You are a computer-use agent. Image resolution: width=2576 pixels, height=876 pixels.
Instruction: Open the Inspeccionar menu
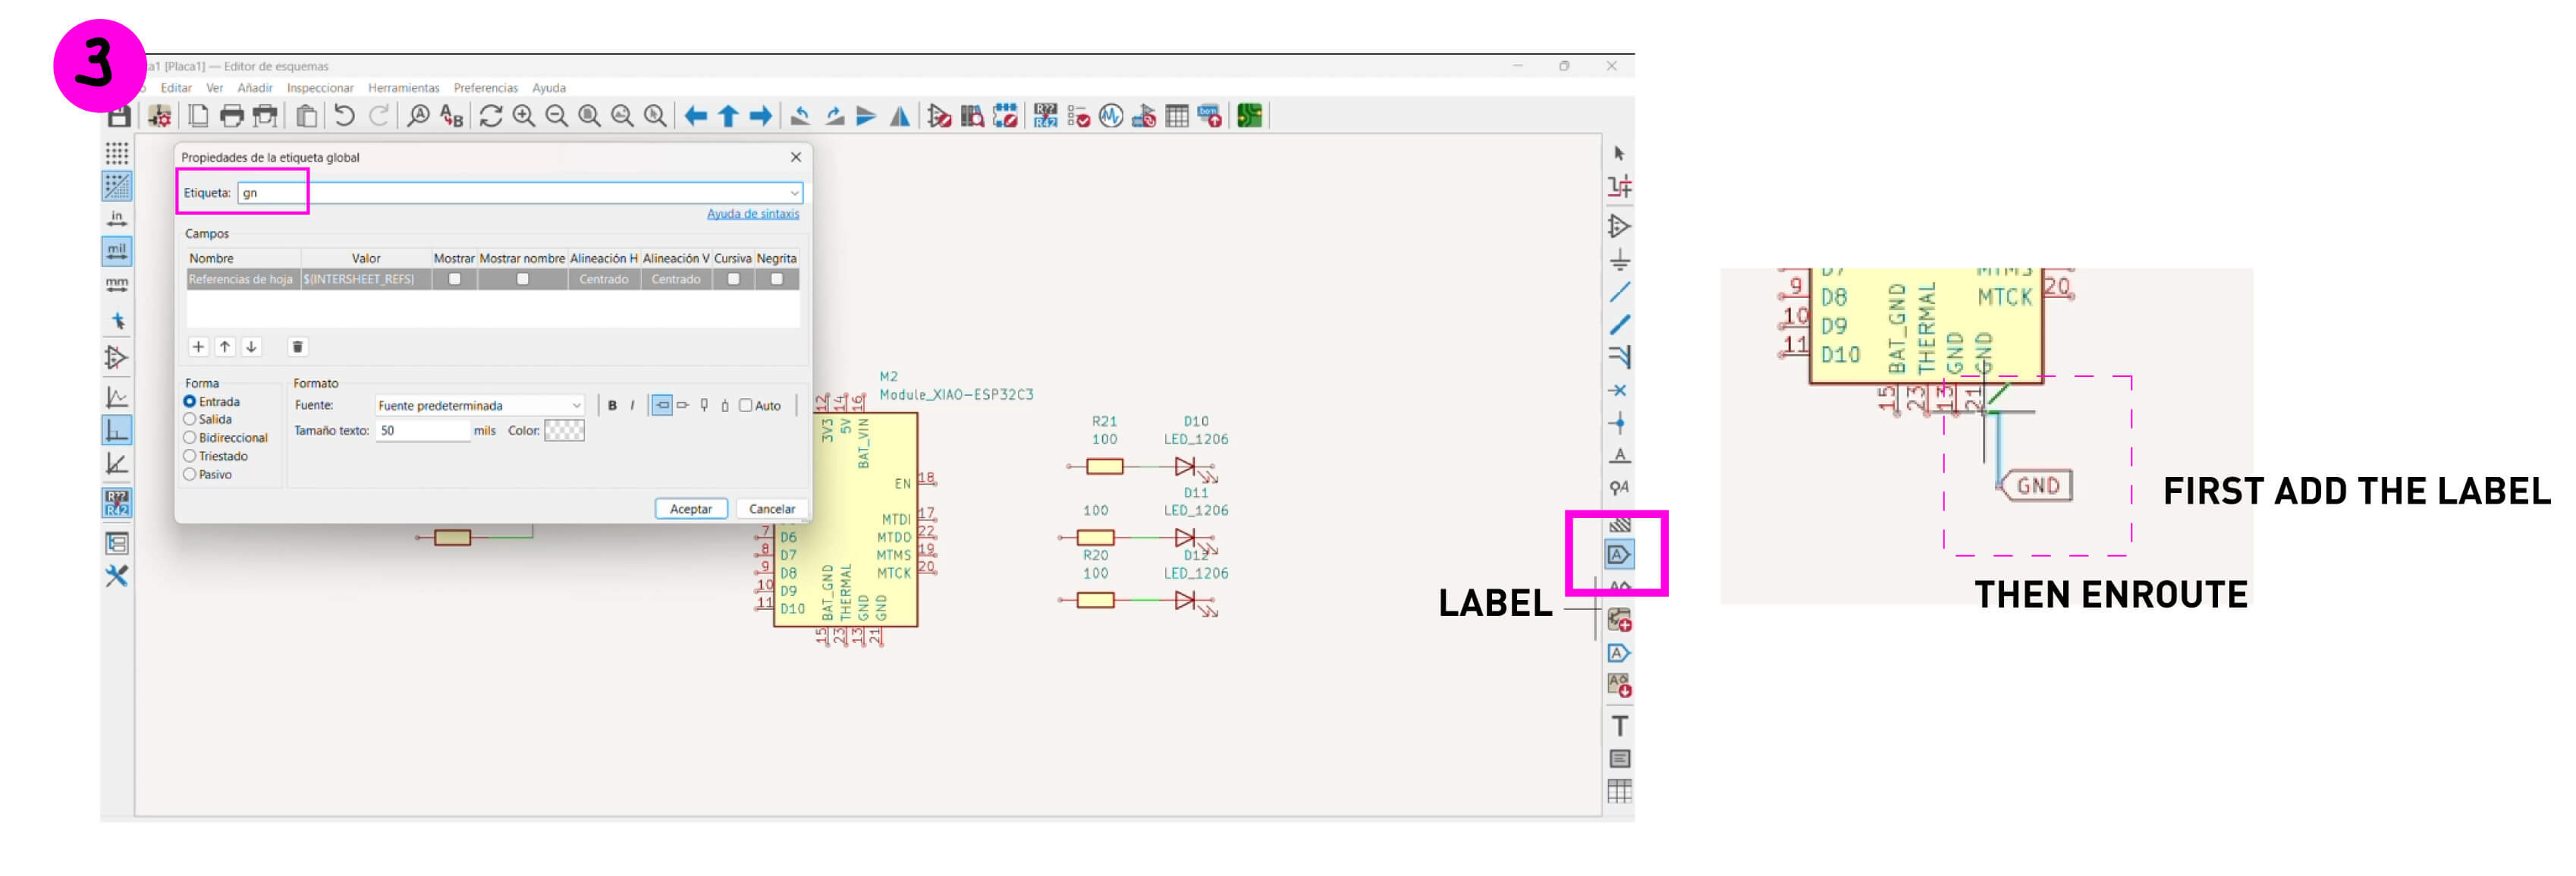320,88
